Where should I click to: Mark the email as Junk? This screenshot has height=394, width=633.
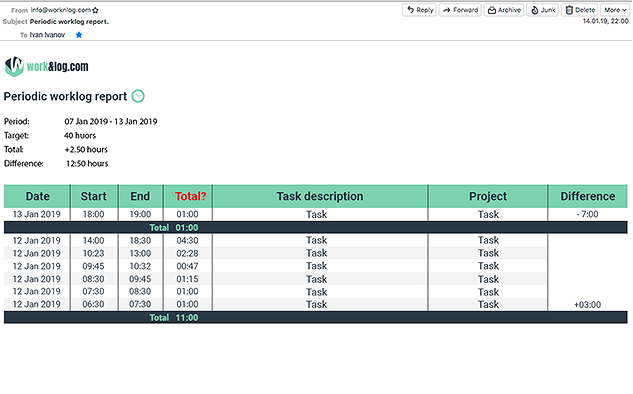pyautogui.click(x=543, y=10)
